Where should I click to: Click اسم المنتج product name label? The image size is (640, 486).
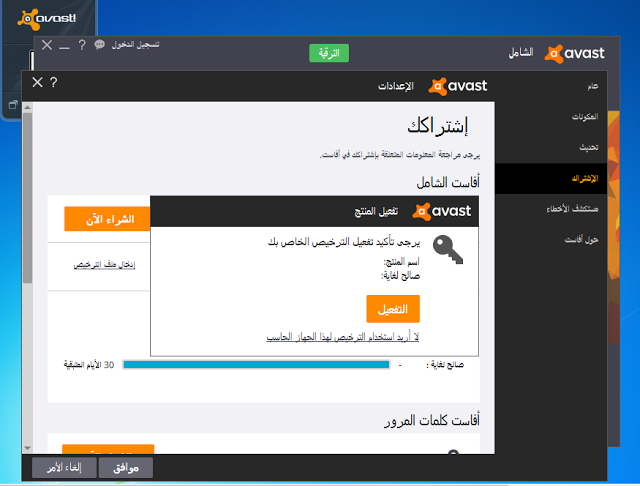[x=401, y=262]
